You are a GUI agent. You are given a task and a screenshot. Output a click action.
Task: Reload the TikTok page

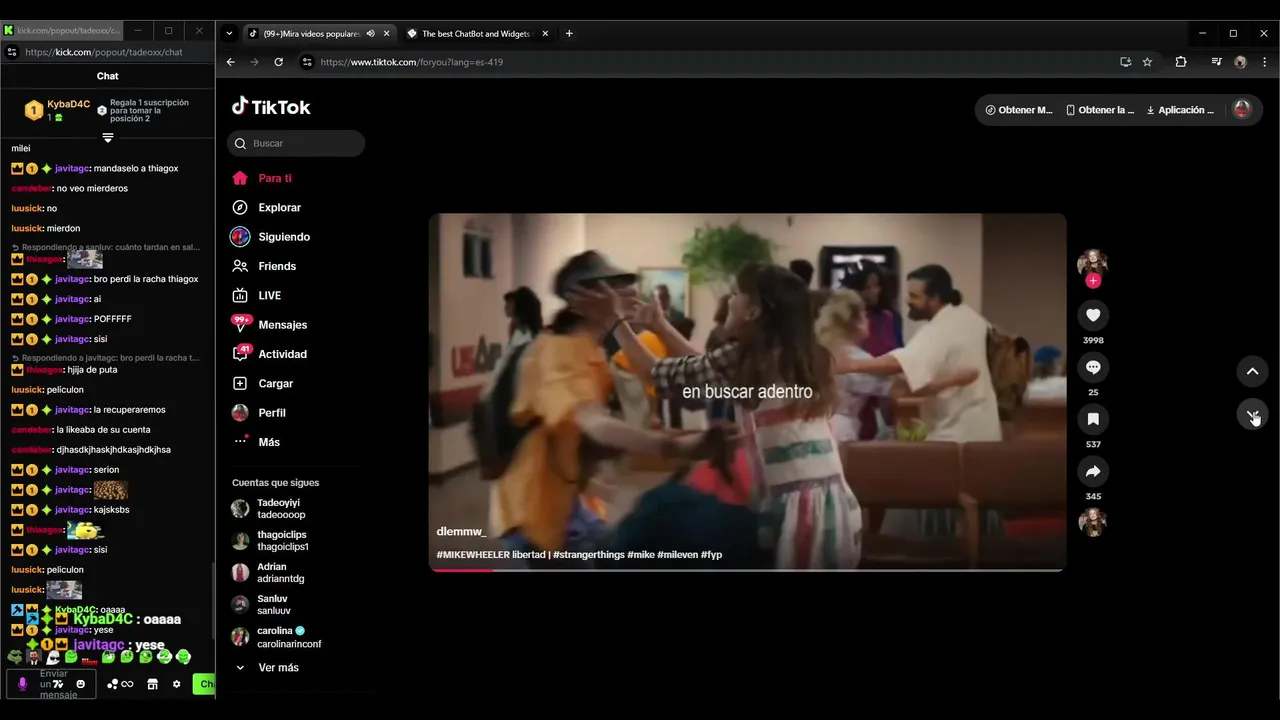[x=278, y=62]
